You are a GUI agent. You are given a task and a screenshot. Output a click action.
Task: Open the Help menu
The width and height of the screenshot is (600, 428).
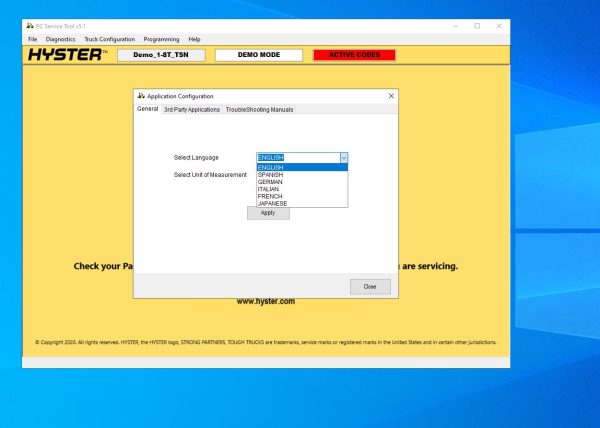pos(194,39)
